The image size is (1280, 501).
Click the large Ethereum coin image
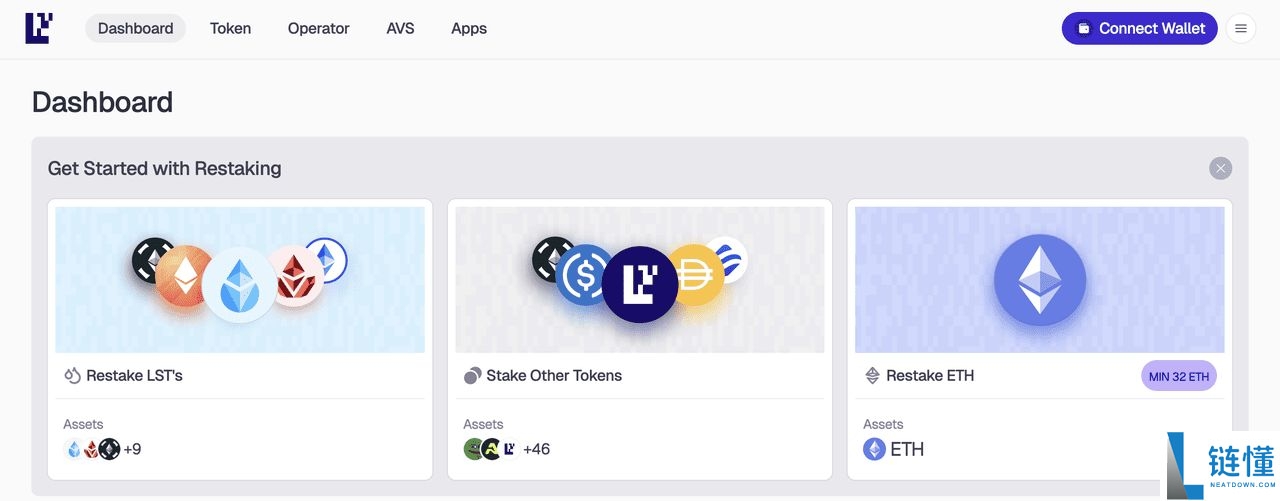coord(1039,279)
